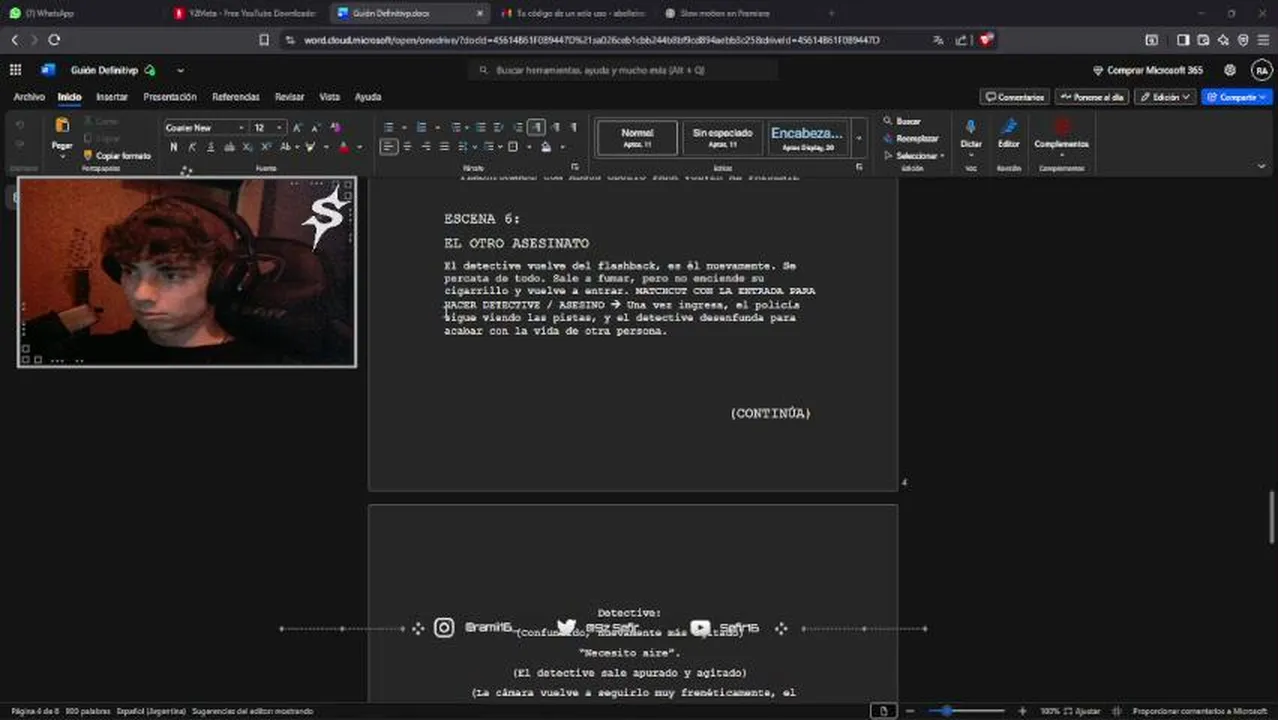Select align left paragraph button
1278x720 pixels.
click(389, 146)
